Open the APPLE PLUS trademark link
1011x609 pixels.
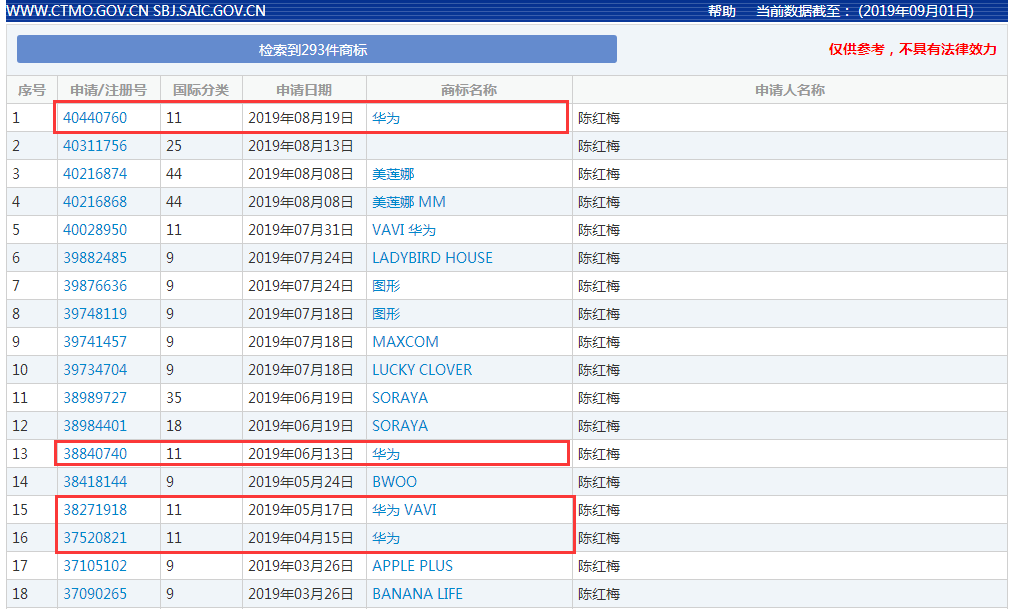(x=412, y=566)
